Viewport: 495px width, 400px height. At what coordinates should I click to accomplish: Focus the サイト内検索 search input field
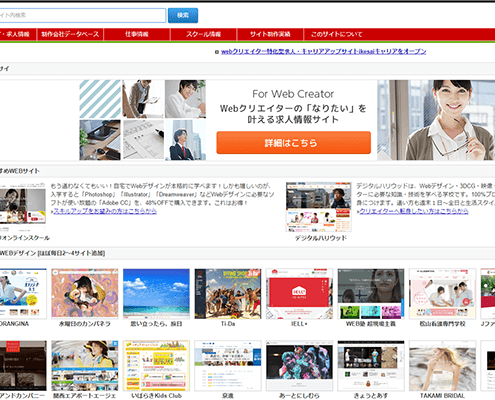coord(82,15)
